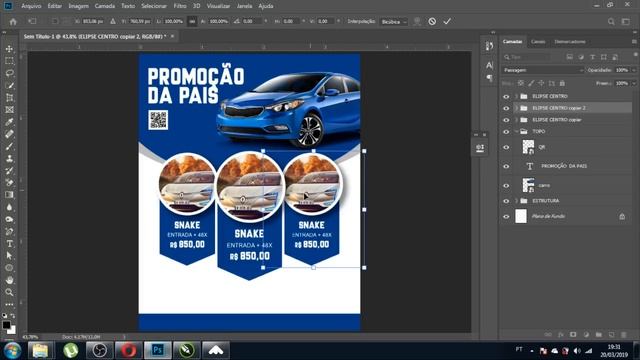
Task: Expand the ESTRUTURA group
Action: point(516,201)
